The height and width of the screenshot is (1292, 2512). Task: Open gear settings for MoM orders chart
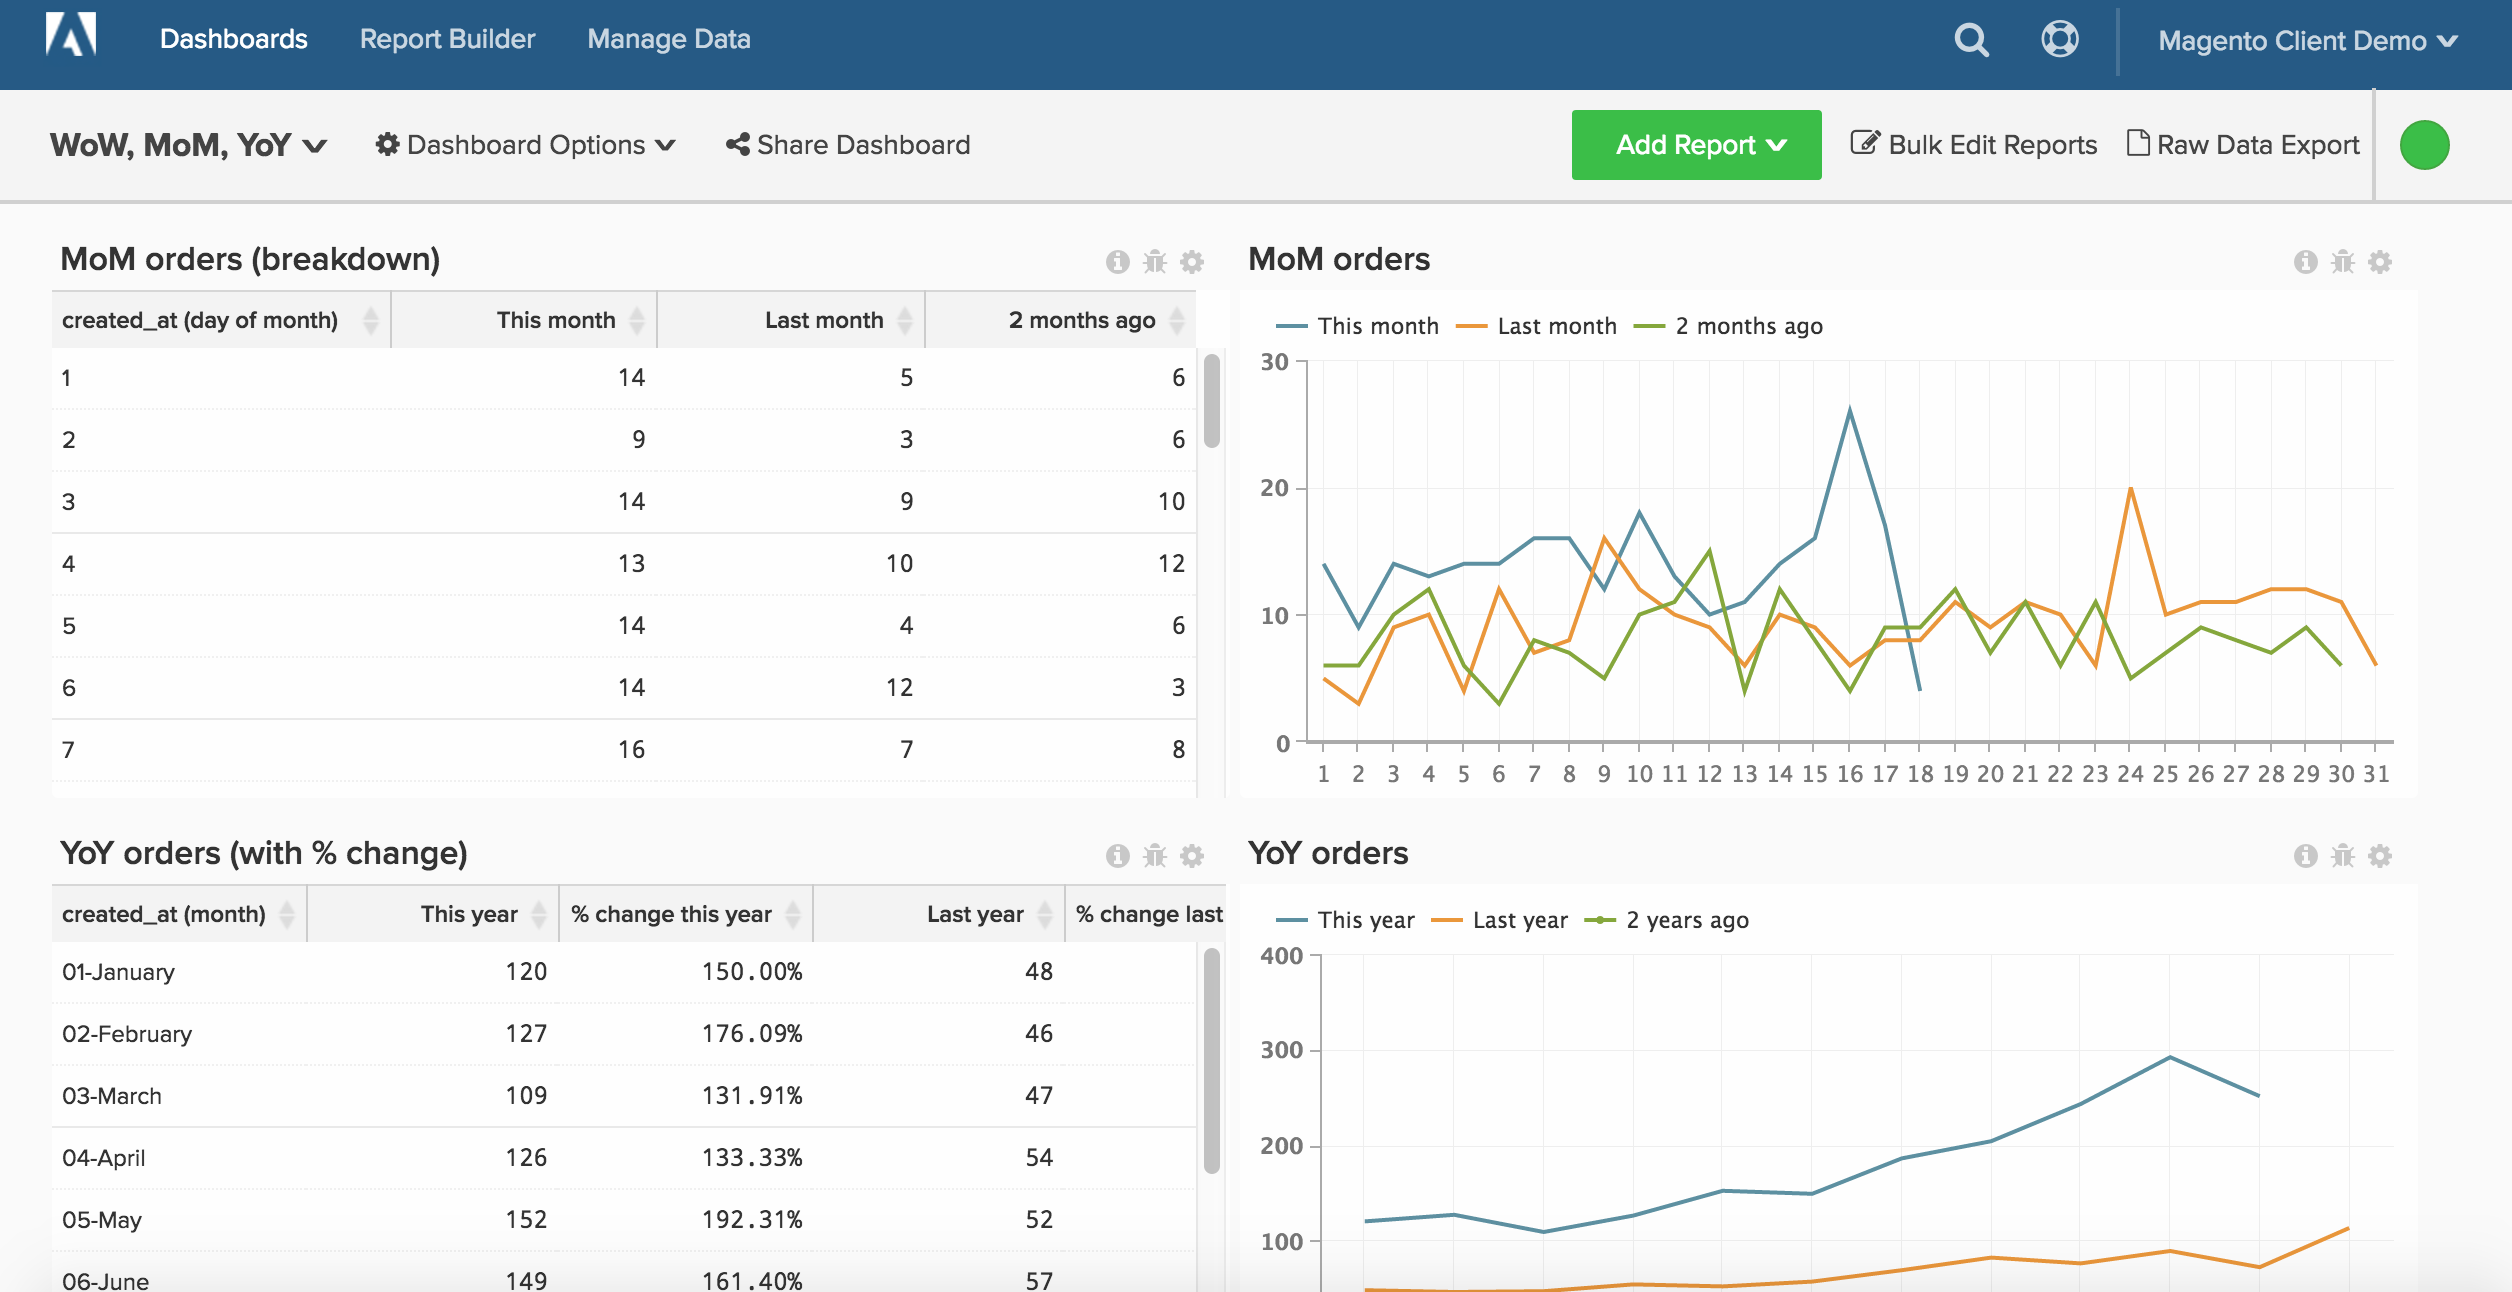pyautogui.click(x=2380, y=262)
